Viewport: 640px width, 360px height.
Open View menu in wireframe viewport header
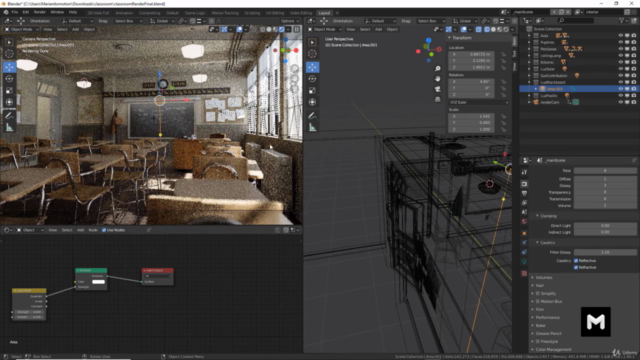pos(351,29)
